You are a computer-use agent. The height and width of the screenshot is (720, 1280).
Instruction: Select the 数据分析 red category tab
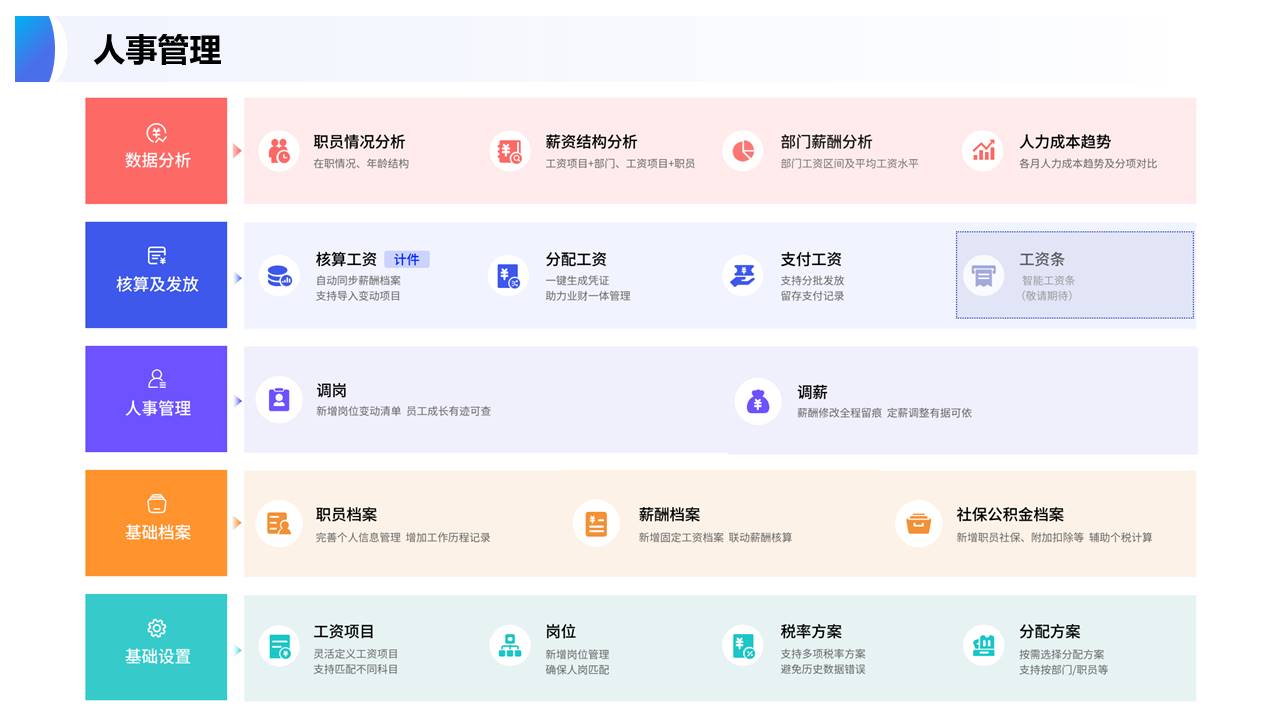point(156,151)
